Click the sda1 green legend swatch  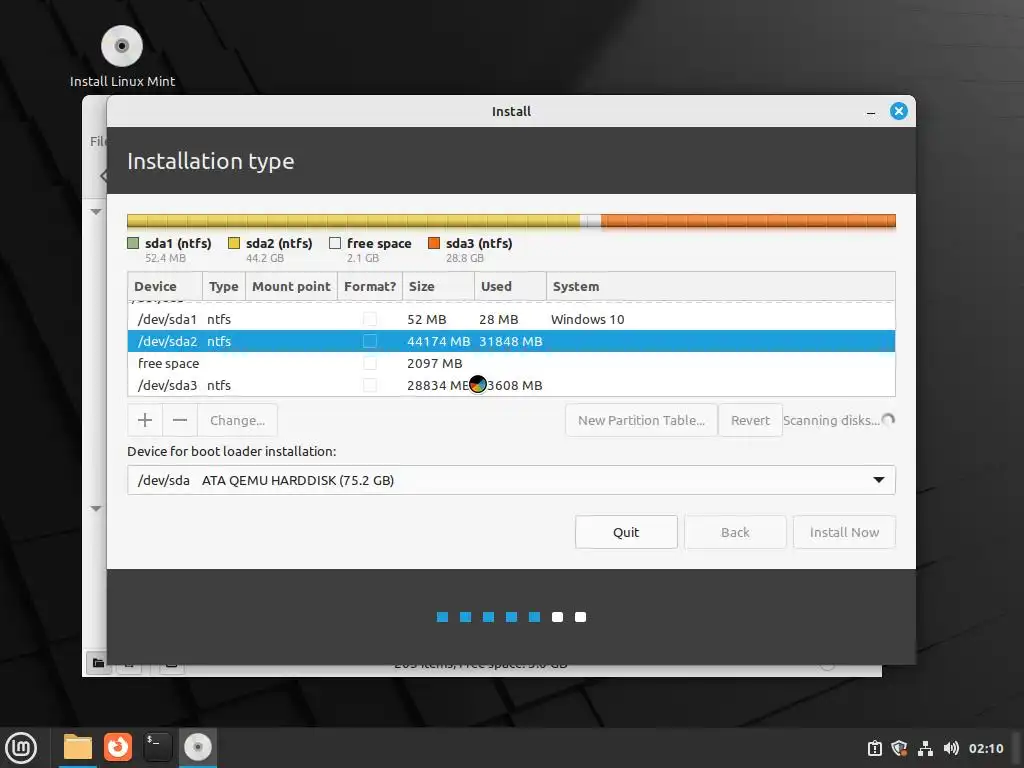[133, 243]
